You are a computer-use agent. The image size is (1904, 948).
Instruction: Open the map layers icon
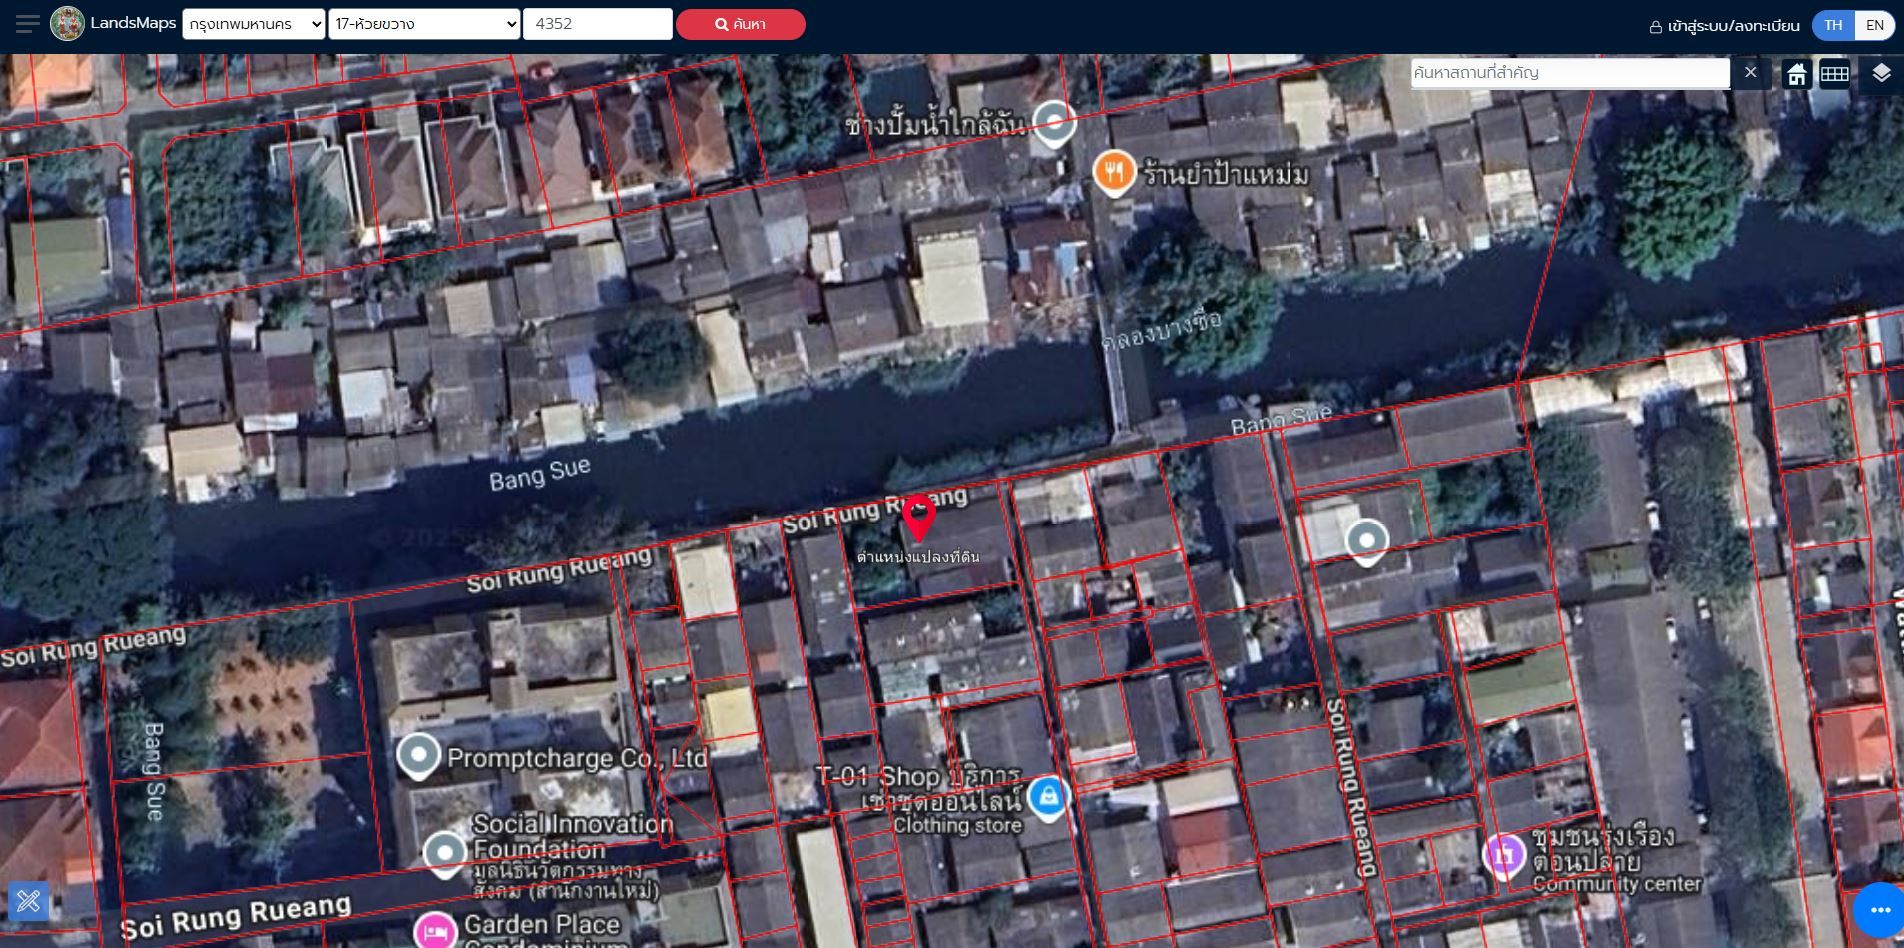click(x=1881, y=74)
